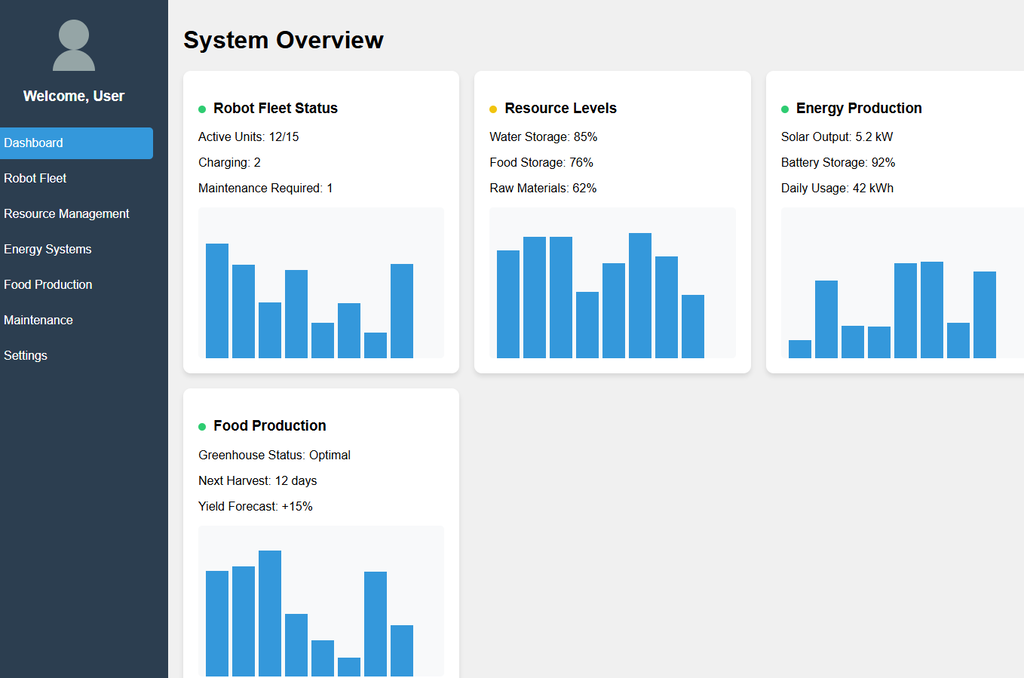Click the green indicator on Energy Production card
Image resolution: width=1024 pixels, height=678 pixels.
point(786,107)
